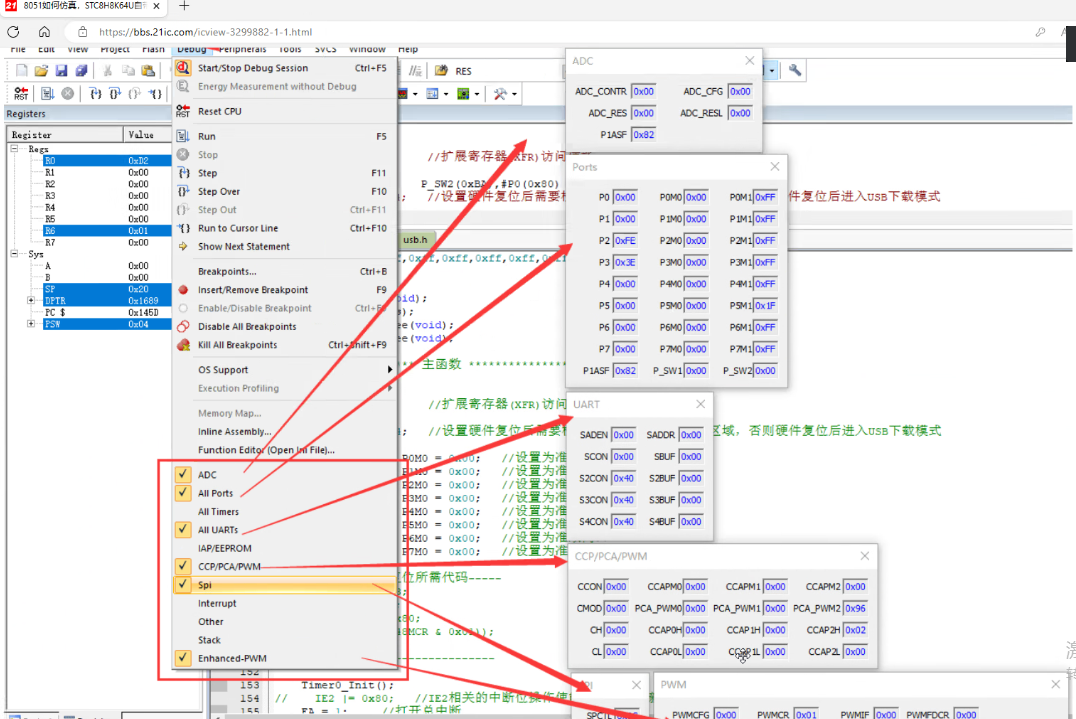The width and height of the screenshot is (1076, 719).
Task: Click the Save All toolbar icon
Action: click(x=81, y=71)
